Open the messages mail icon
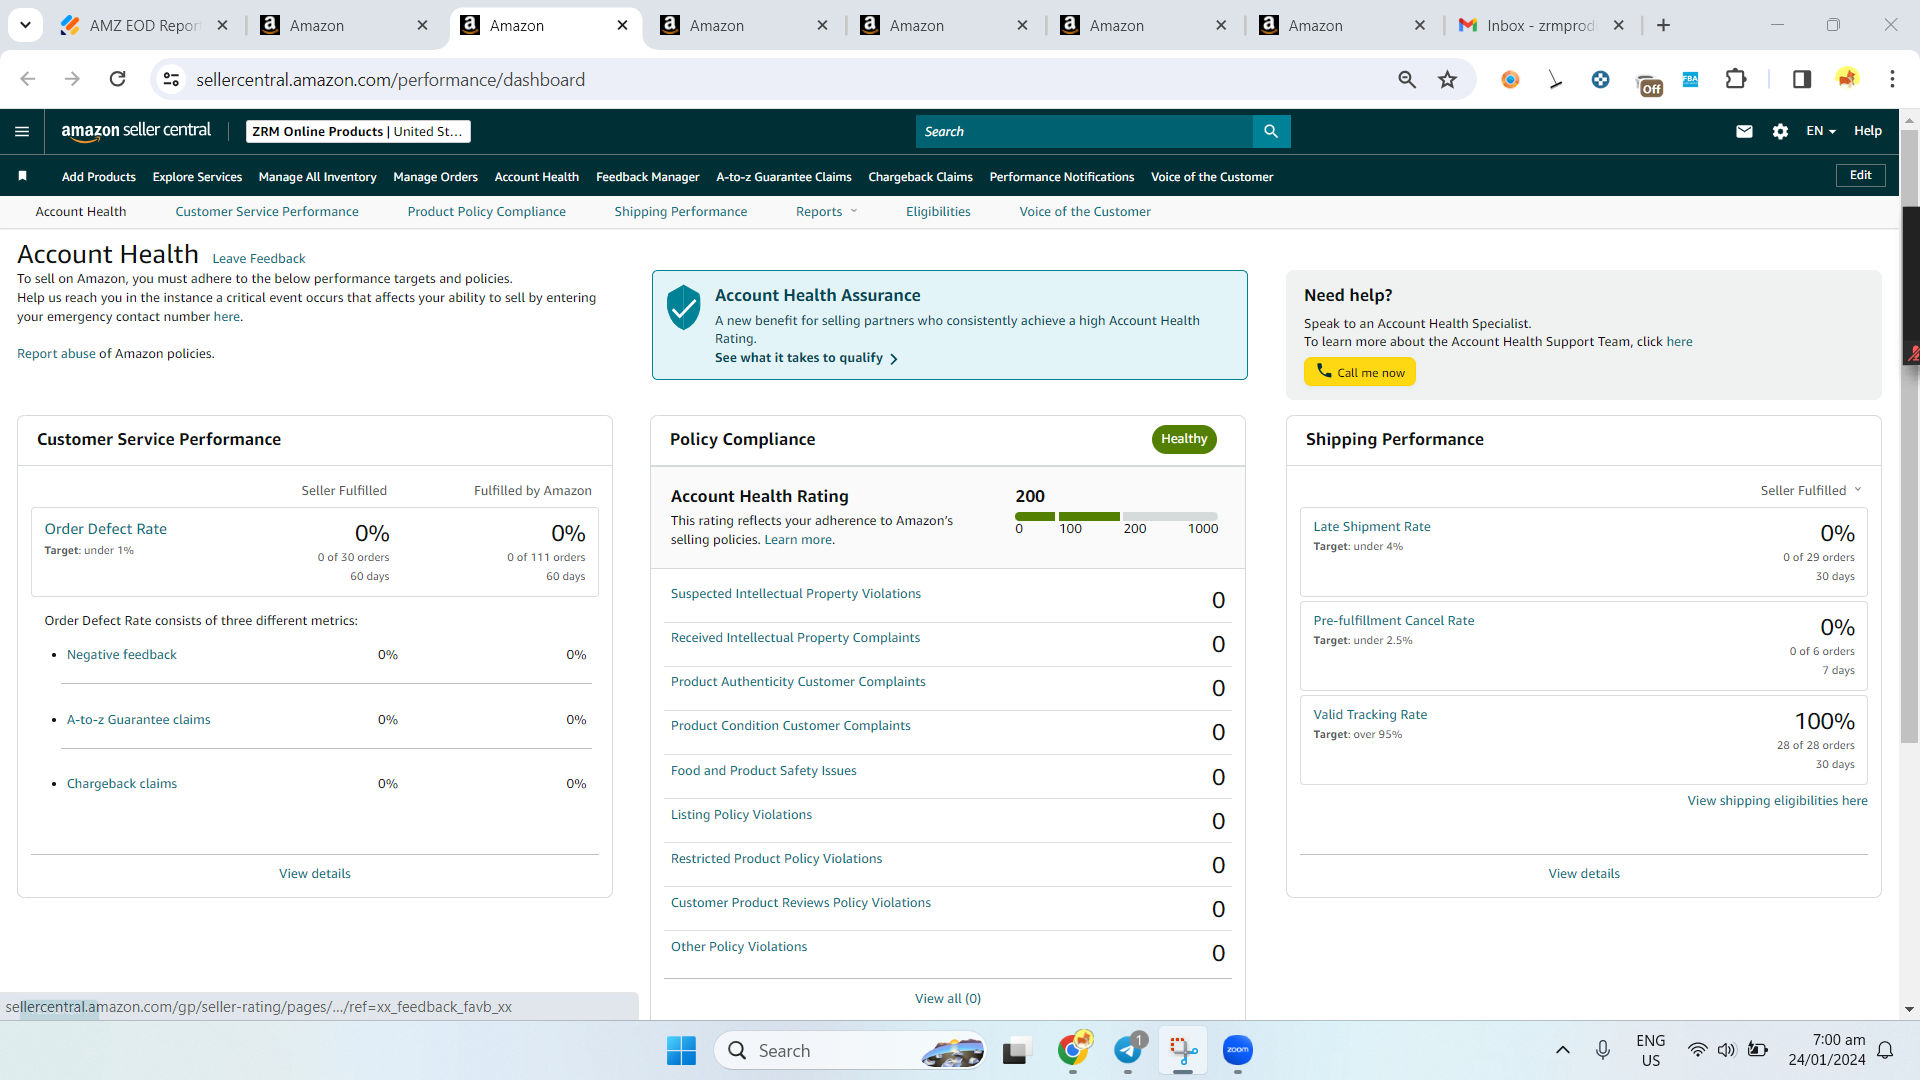1920x1080 pixels. [x=1744, y=131]
